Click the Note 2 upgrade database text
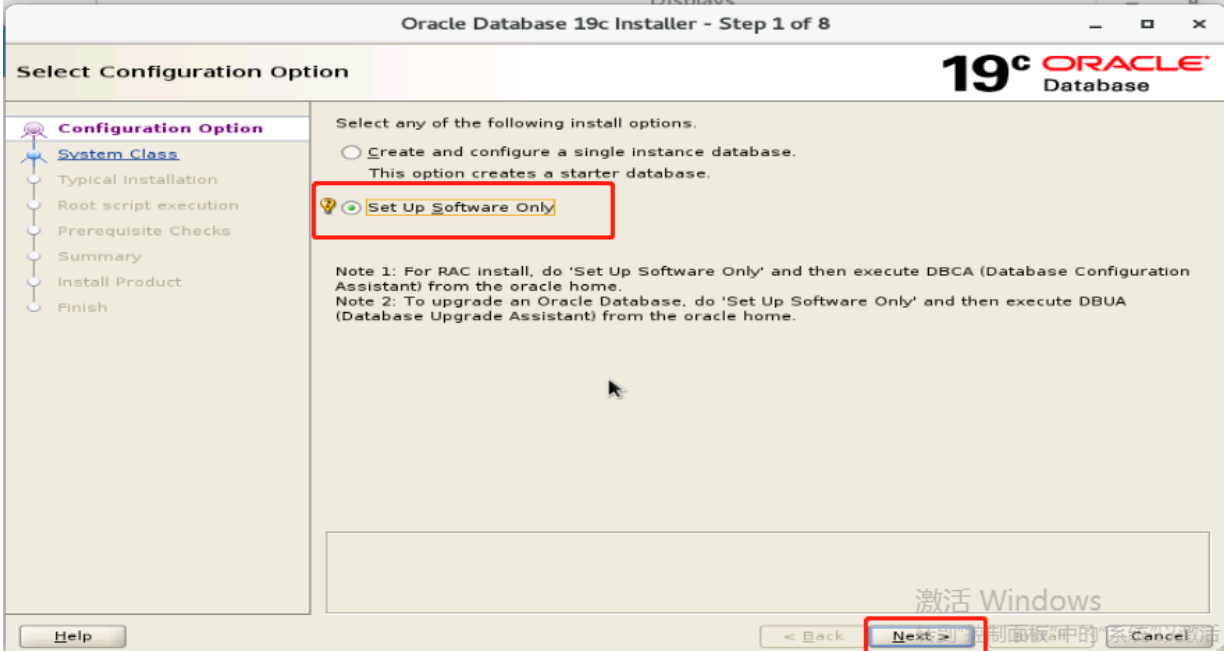 tap(730, 308)
